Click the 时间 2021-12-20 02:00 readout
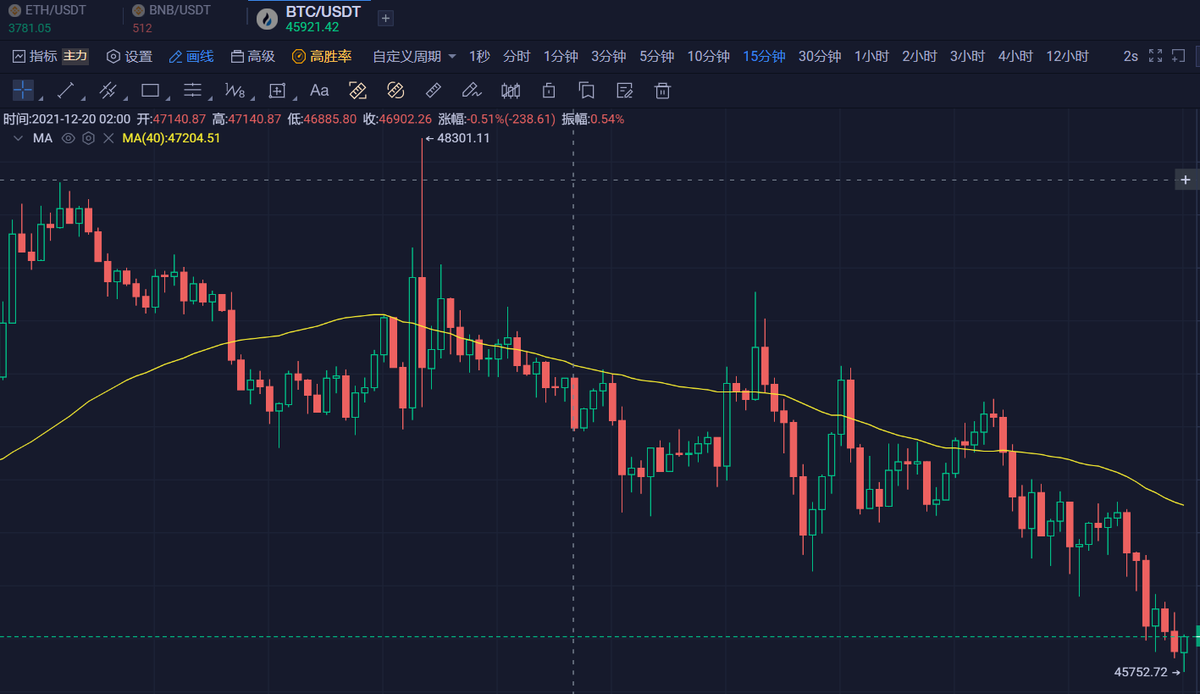Viewport: 1200px width, 694px height. pos(67,119)
